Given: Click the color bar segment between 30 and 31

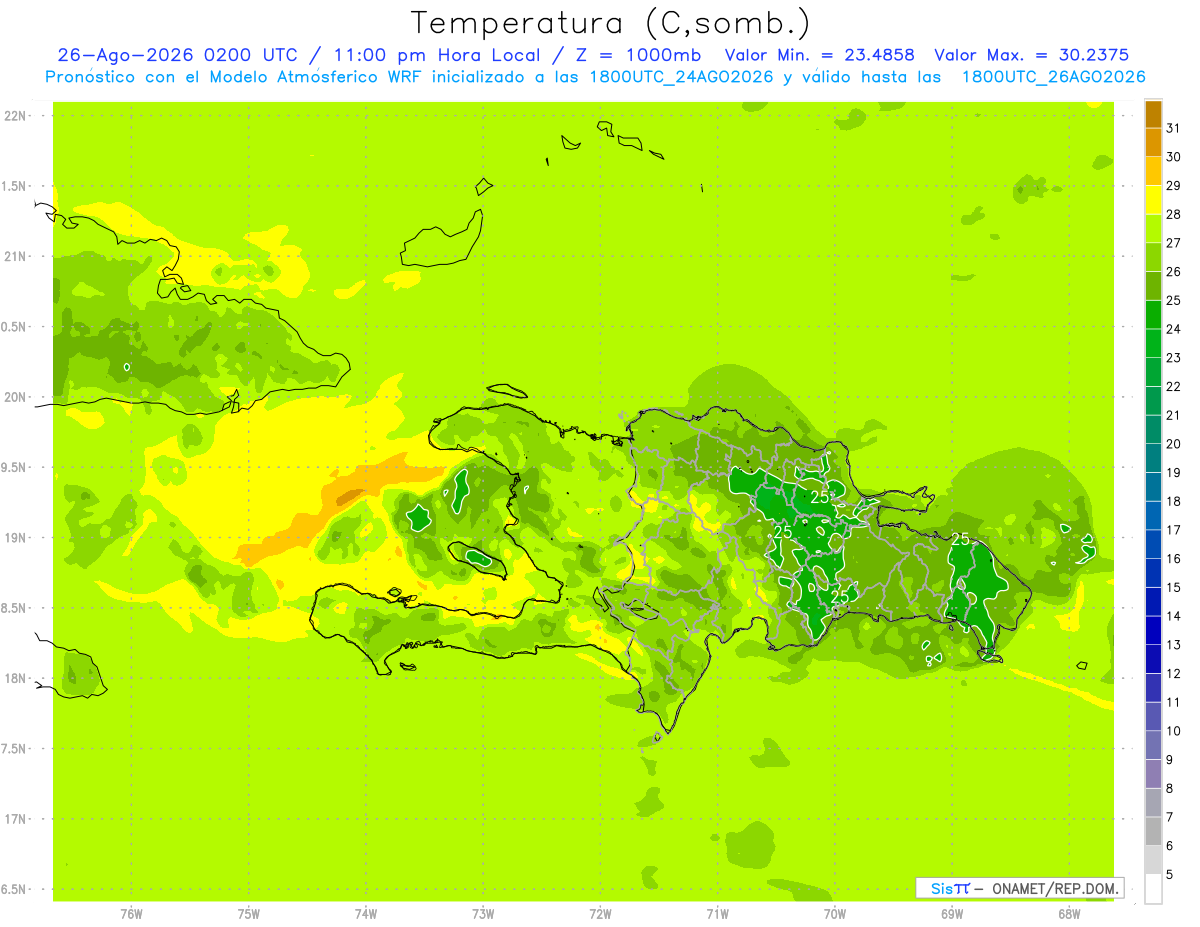Looking at the screenshot, I should point(1153,142).
